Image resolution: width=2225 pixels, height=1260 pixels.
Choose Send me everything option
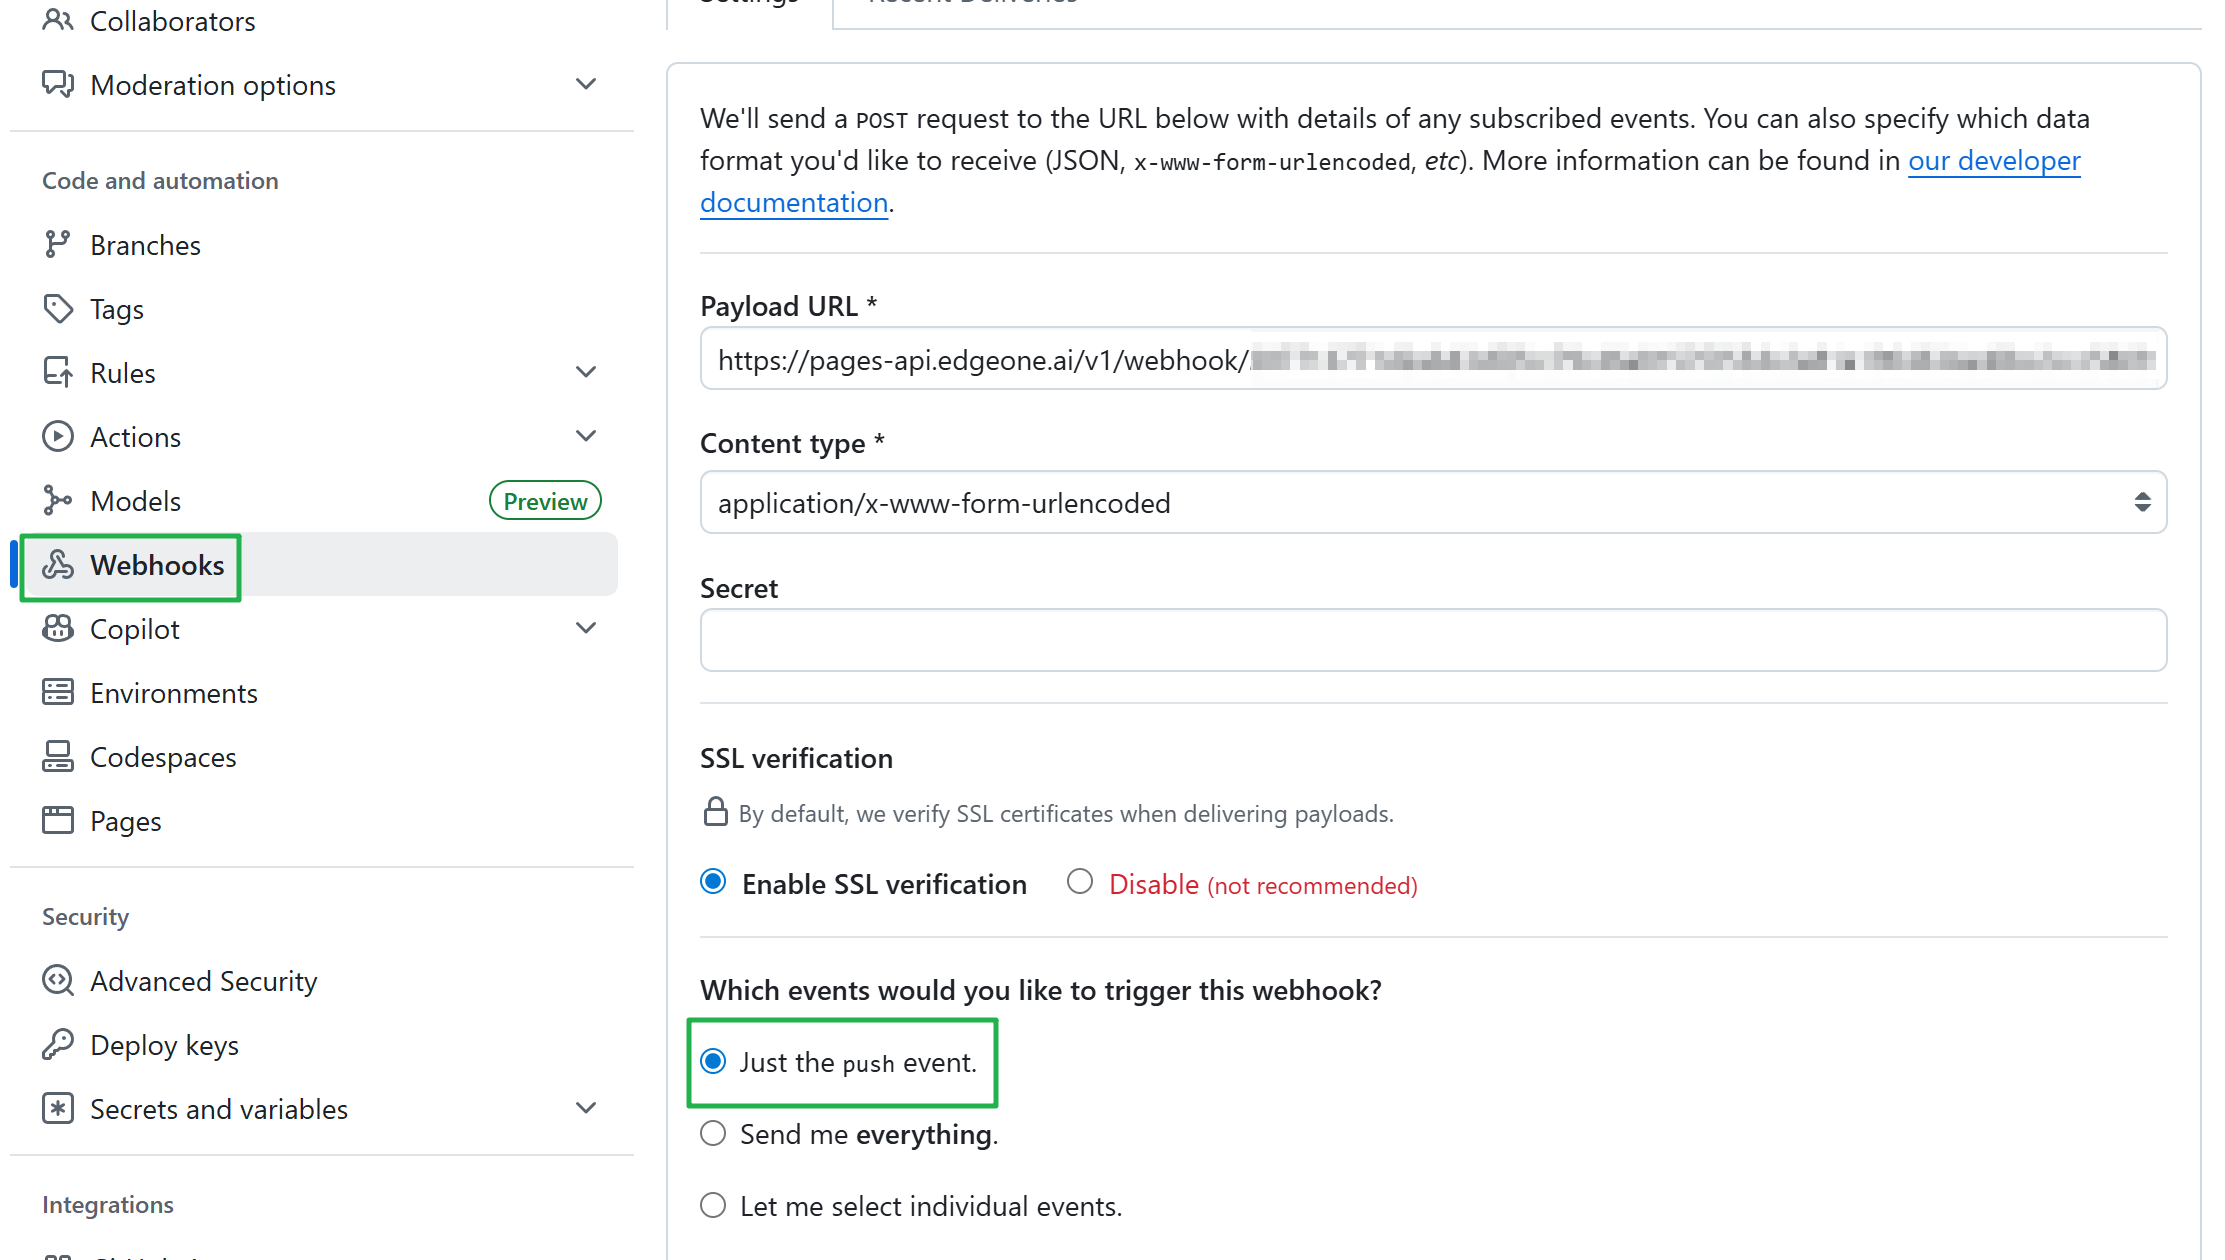click(x=713, y=1133)
